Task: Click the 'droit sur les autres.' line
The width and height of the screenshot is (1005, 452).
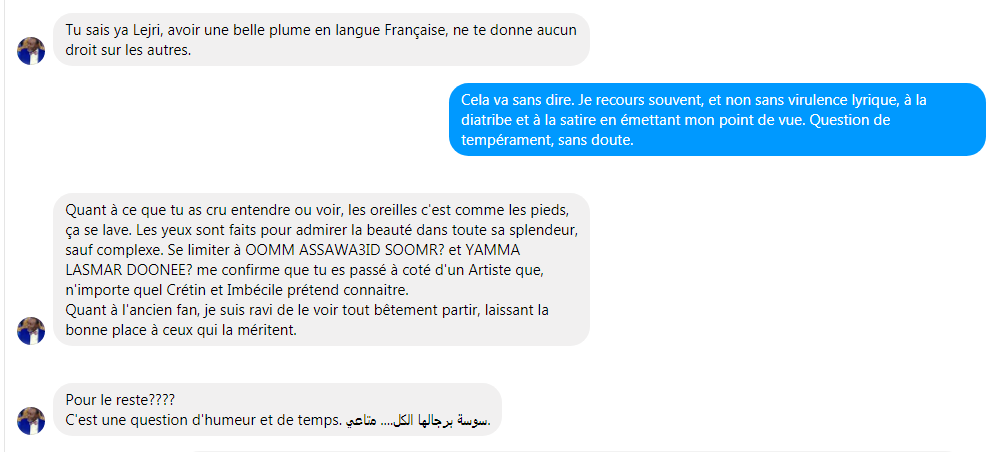Action: tap(128, 51)
